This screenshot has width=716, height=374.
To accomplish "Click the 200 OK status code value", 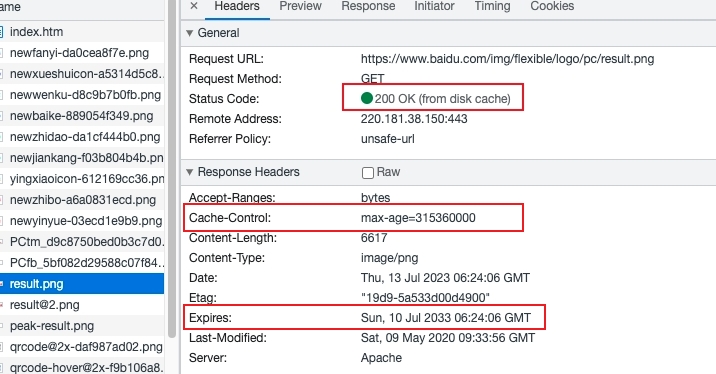I will click(x=442, y=99).
